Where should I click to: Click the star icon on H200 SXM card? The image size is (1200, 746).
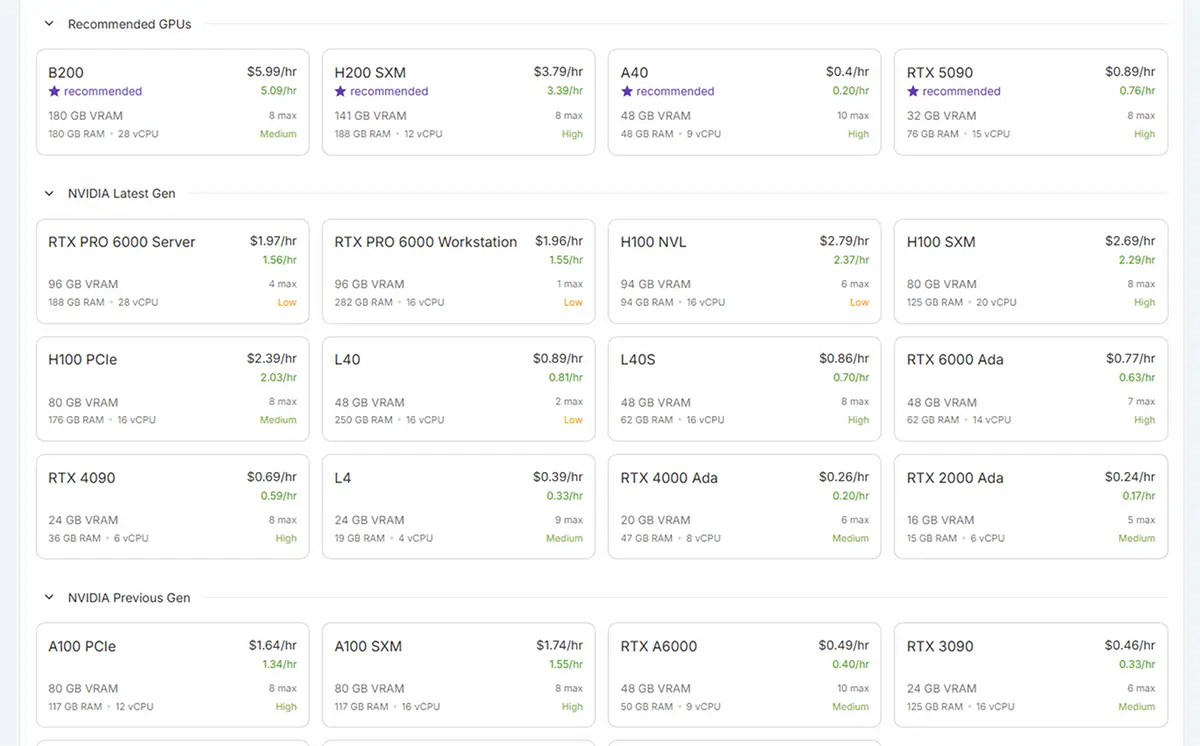341,91
